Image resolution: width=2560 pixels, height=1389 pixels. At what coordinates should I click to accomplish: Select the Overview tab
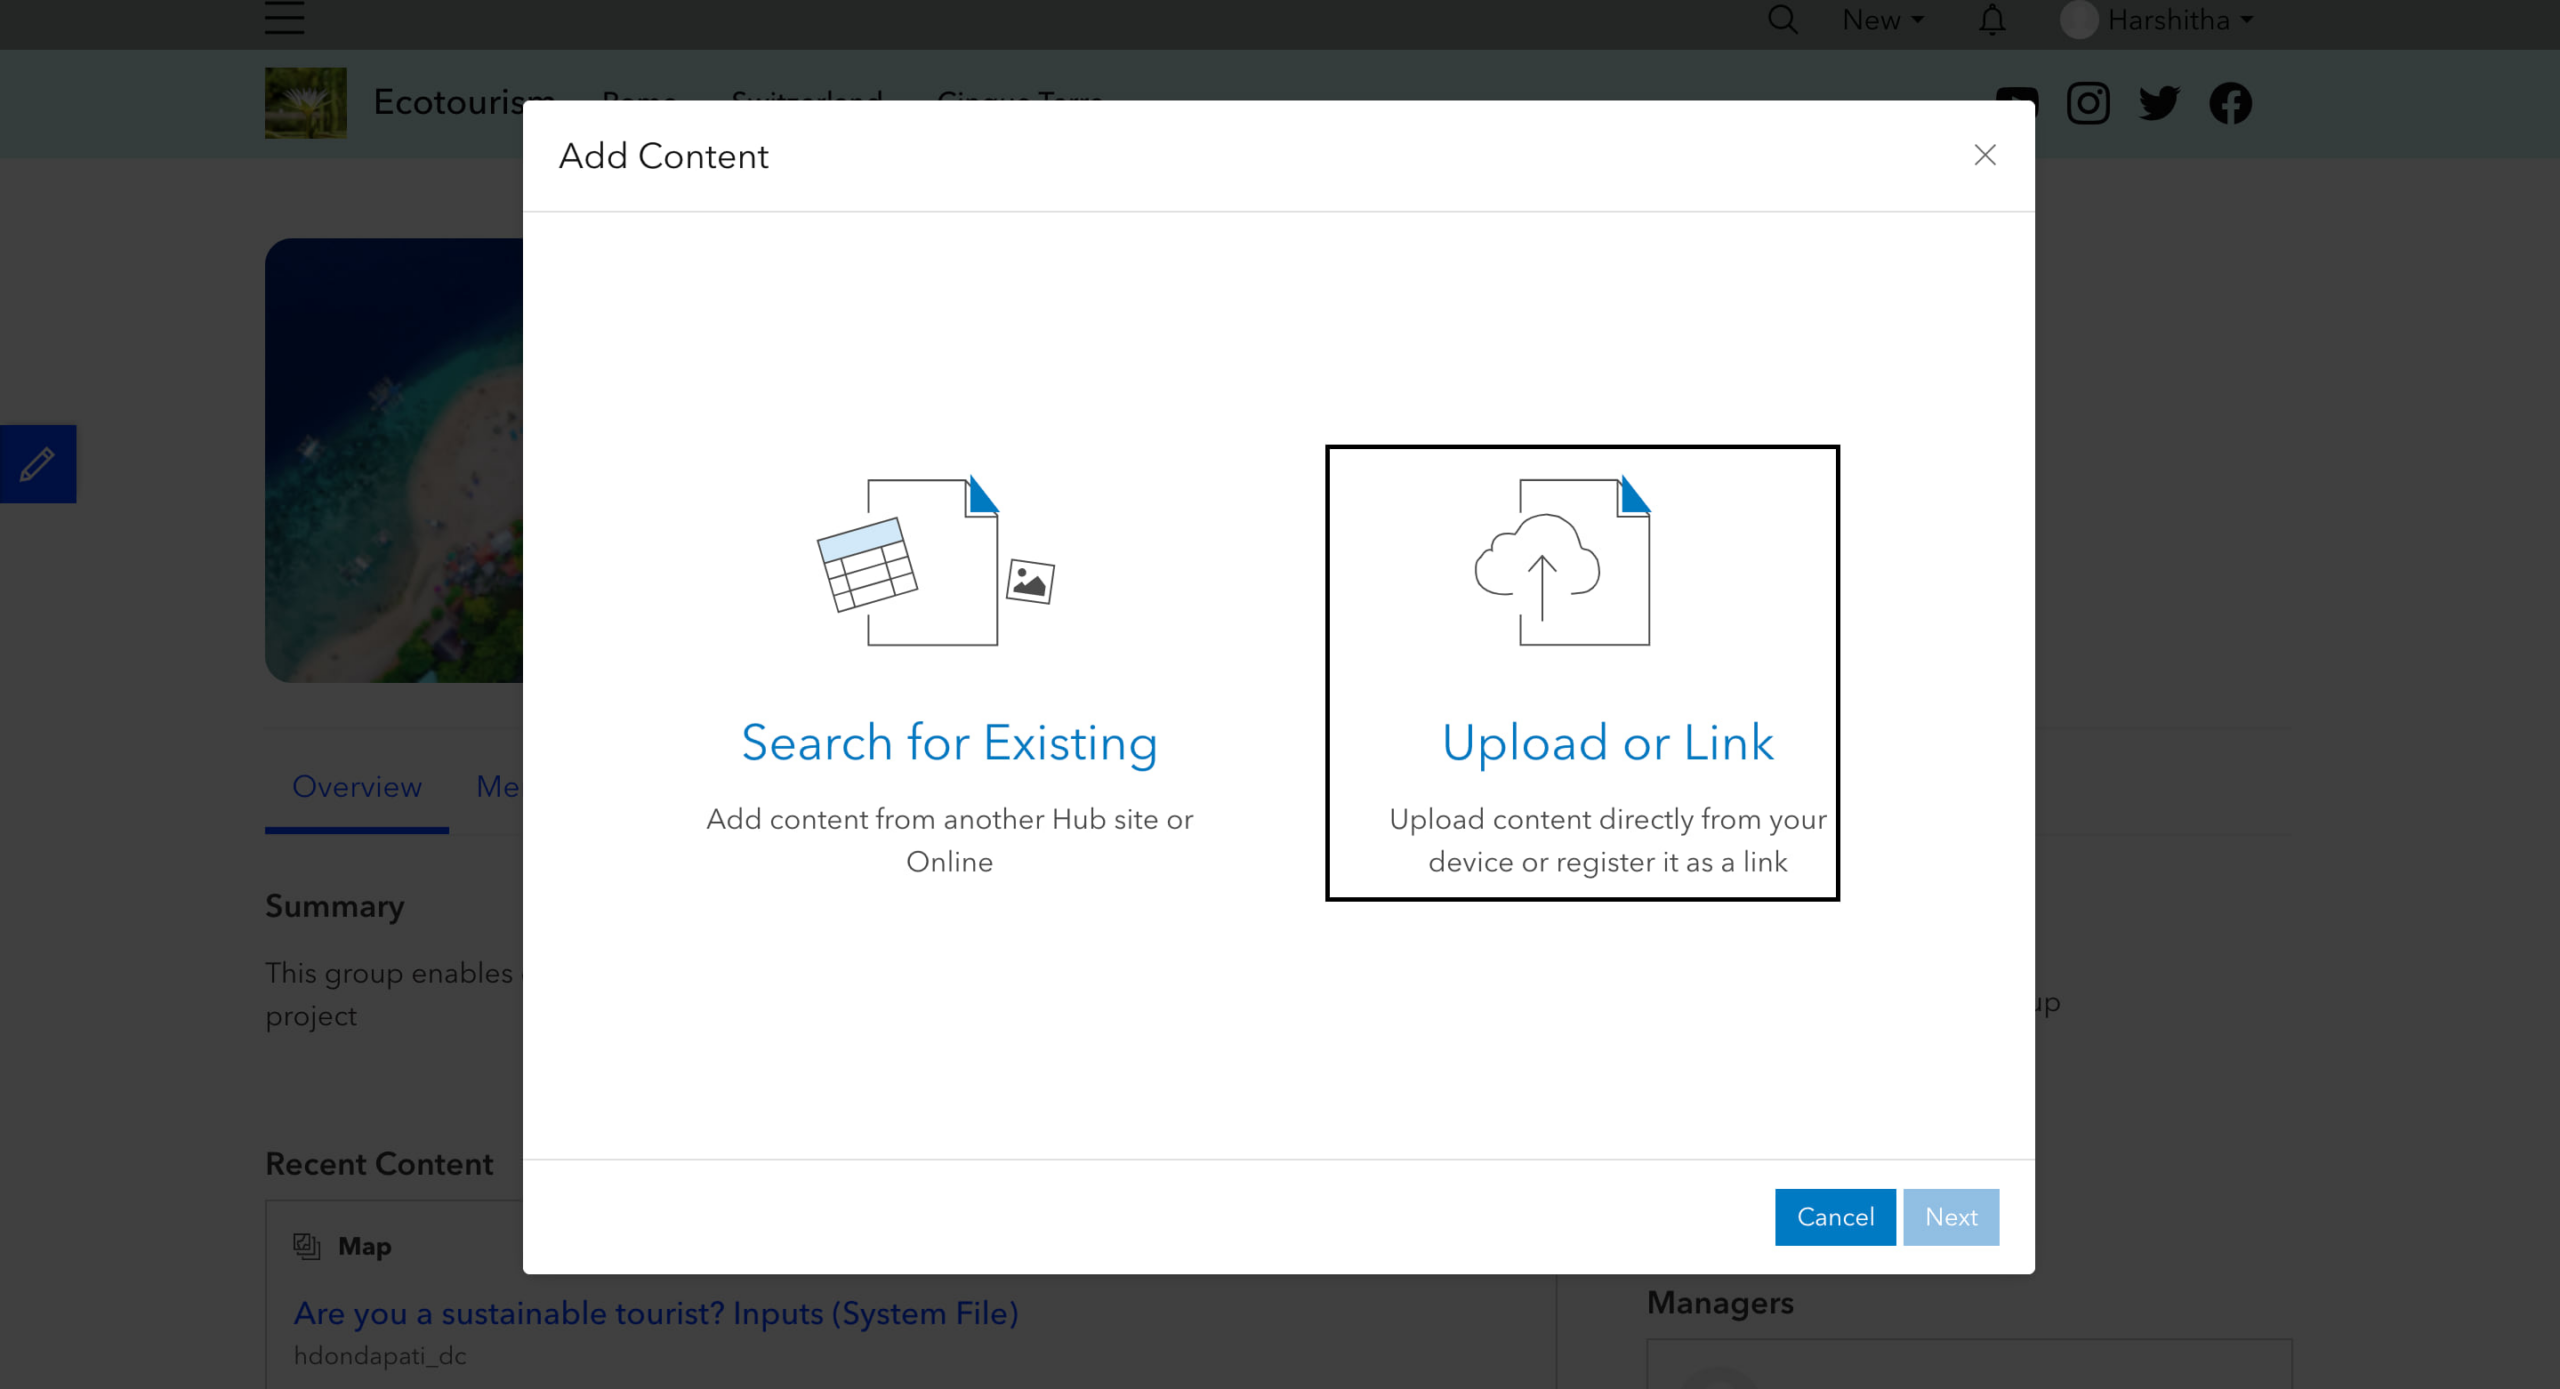point(356,786)
